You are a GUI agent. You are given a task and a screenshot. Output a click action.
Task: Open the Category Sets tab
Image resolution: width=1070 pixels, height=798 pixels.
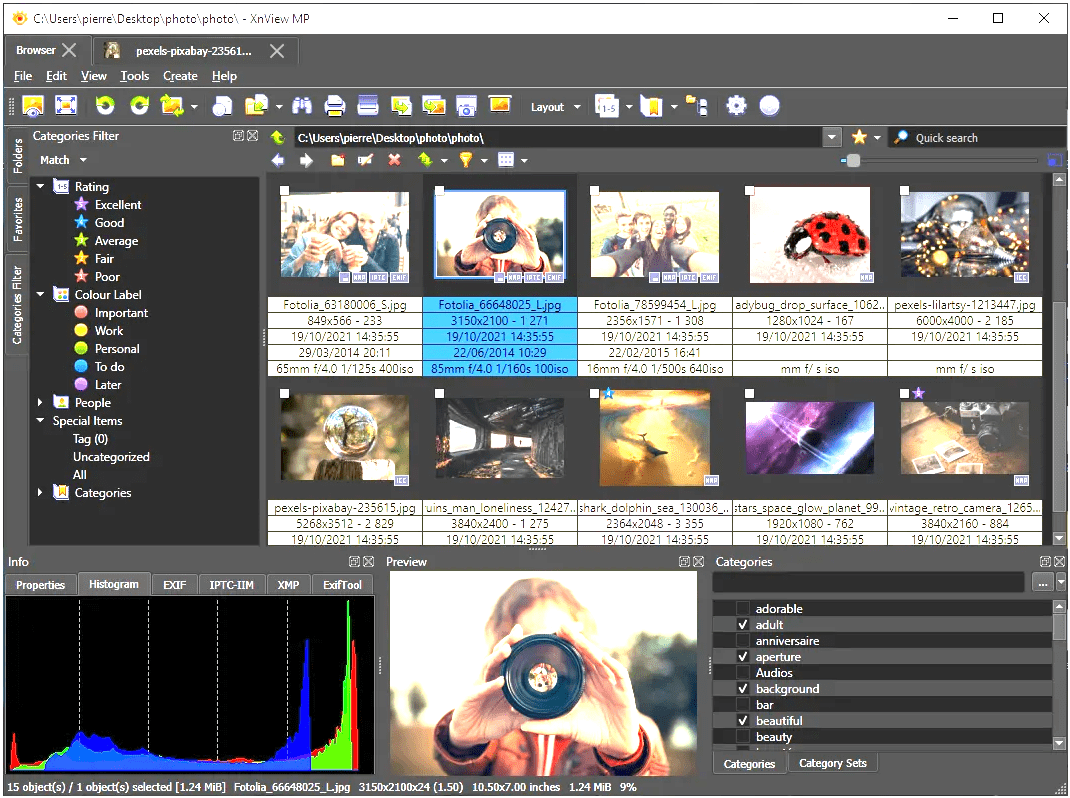(833, 763)
